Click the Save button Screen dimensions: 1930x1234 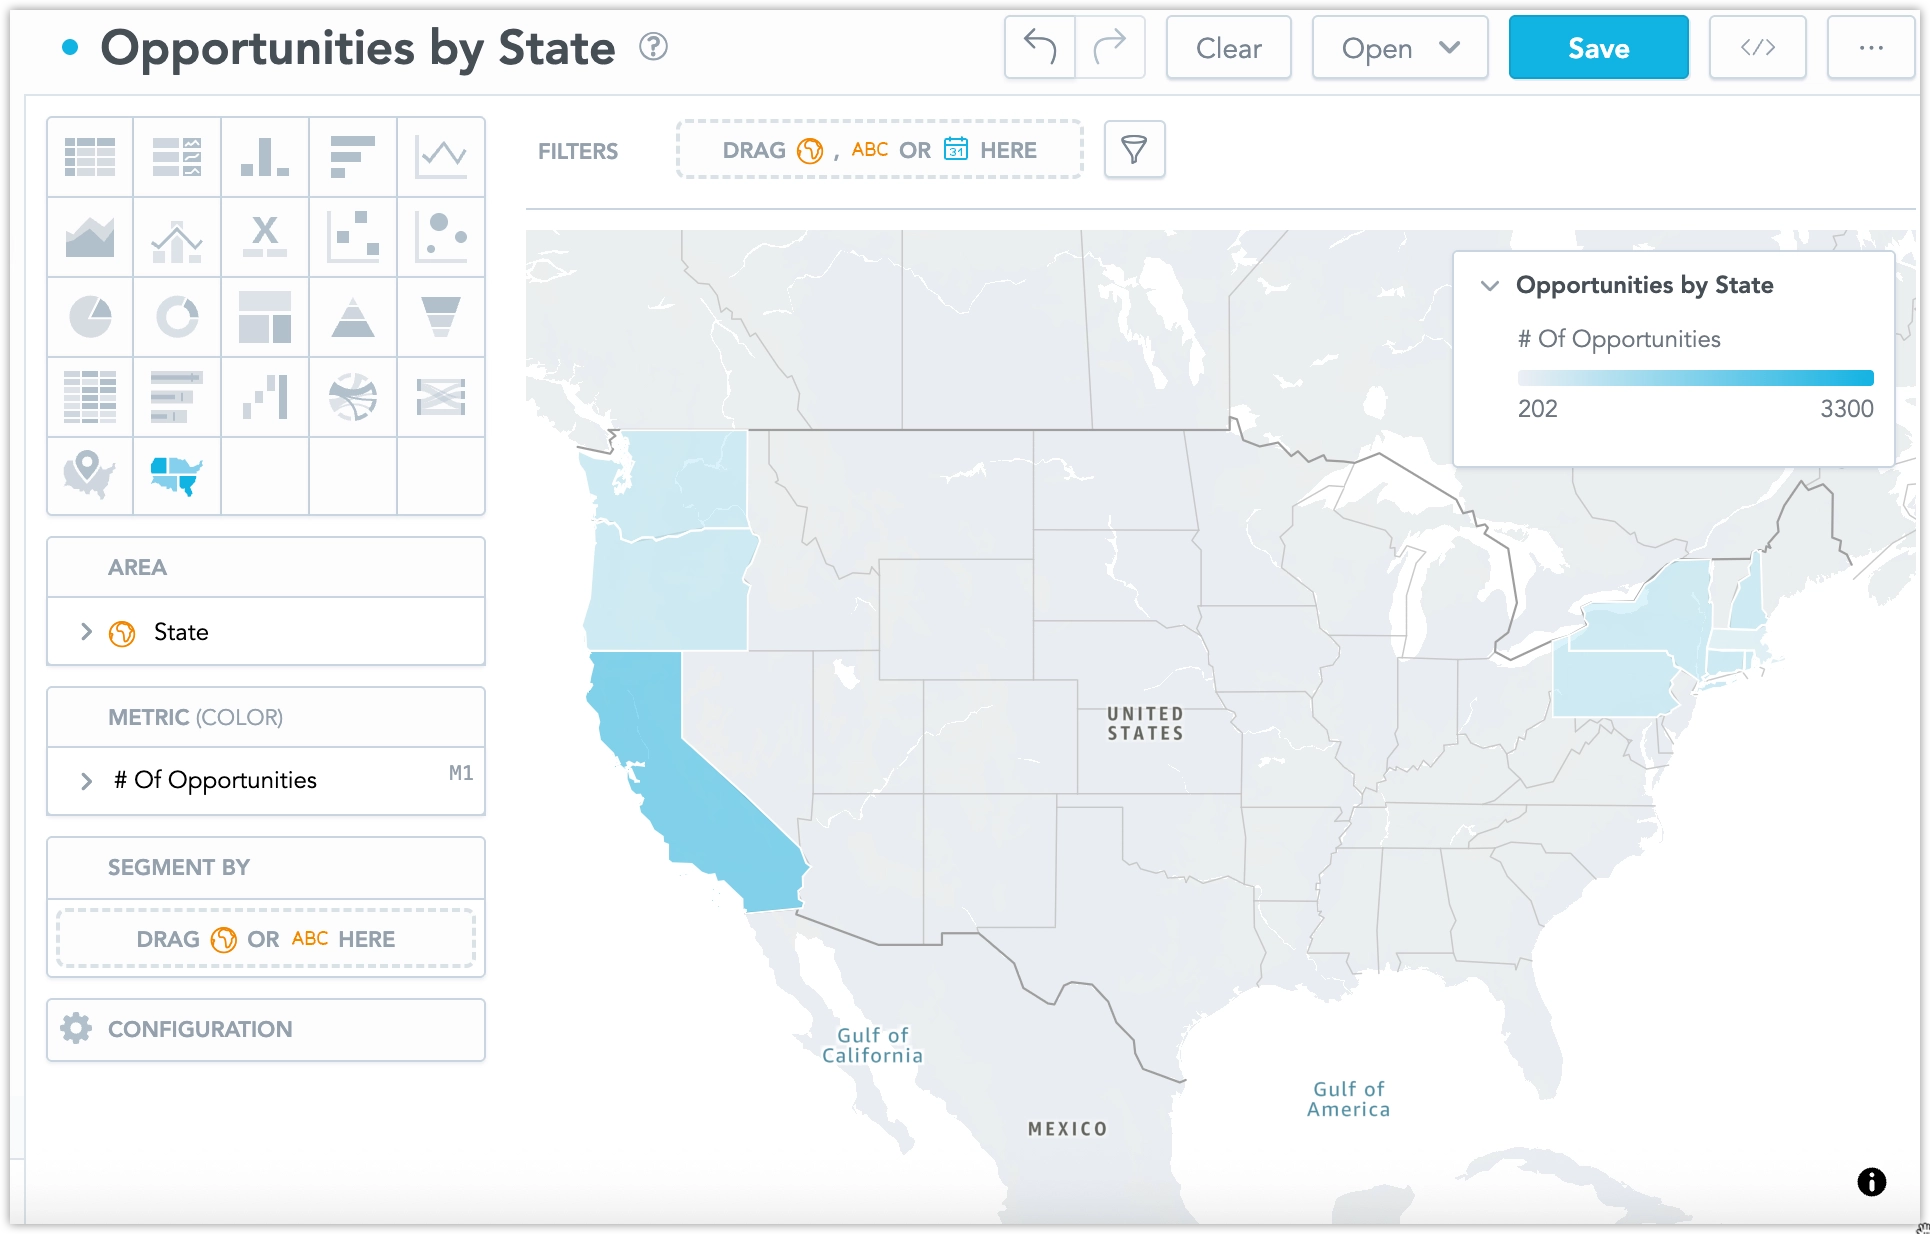tap(1598, 48)
